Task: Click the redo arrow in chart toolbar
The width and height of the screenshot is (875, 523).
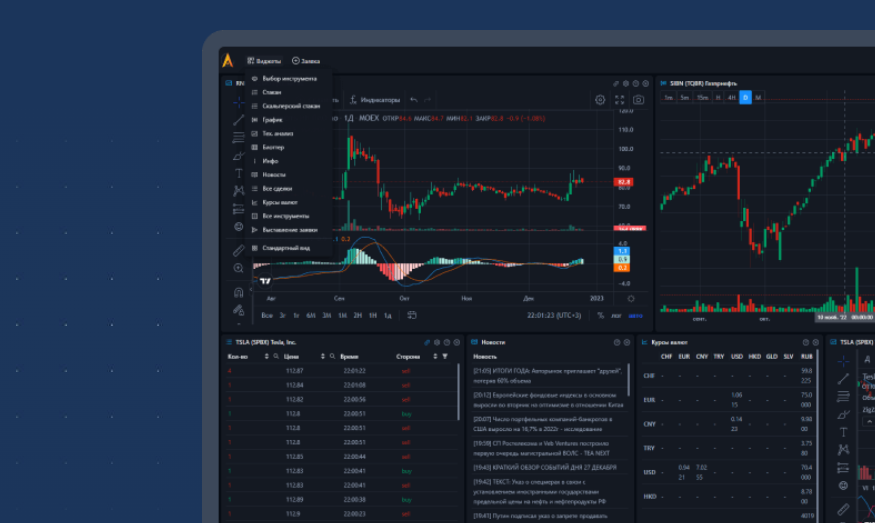Action: (x=427, y=100)
